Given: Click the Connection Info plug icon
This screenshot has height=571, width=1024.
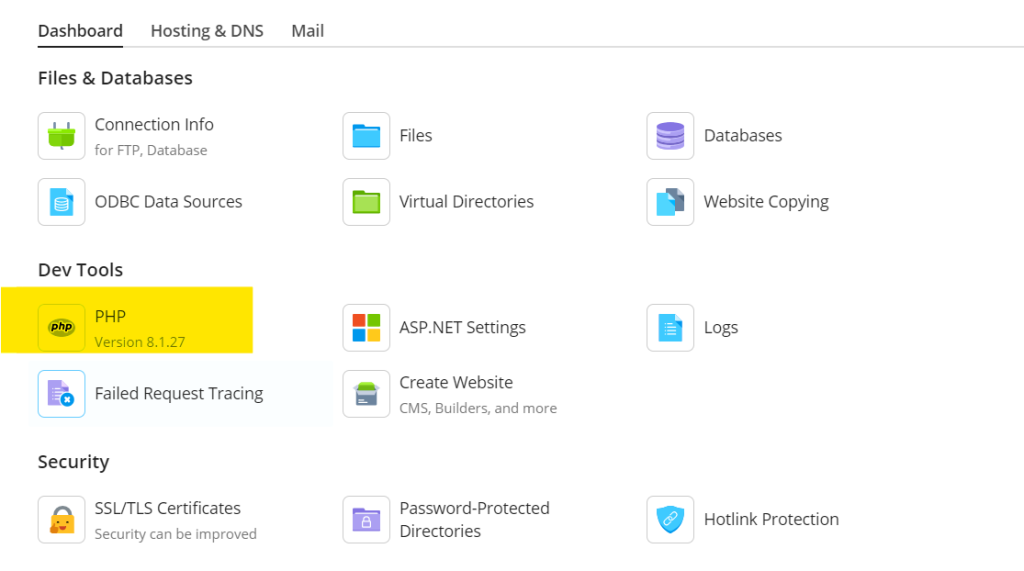Looking at the screenshot, I should pos(62,136).
